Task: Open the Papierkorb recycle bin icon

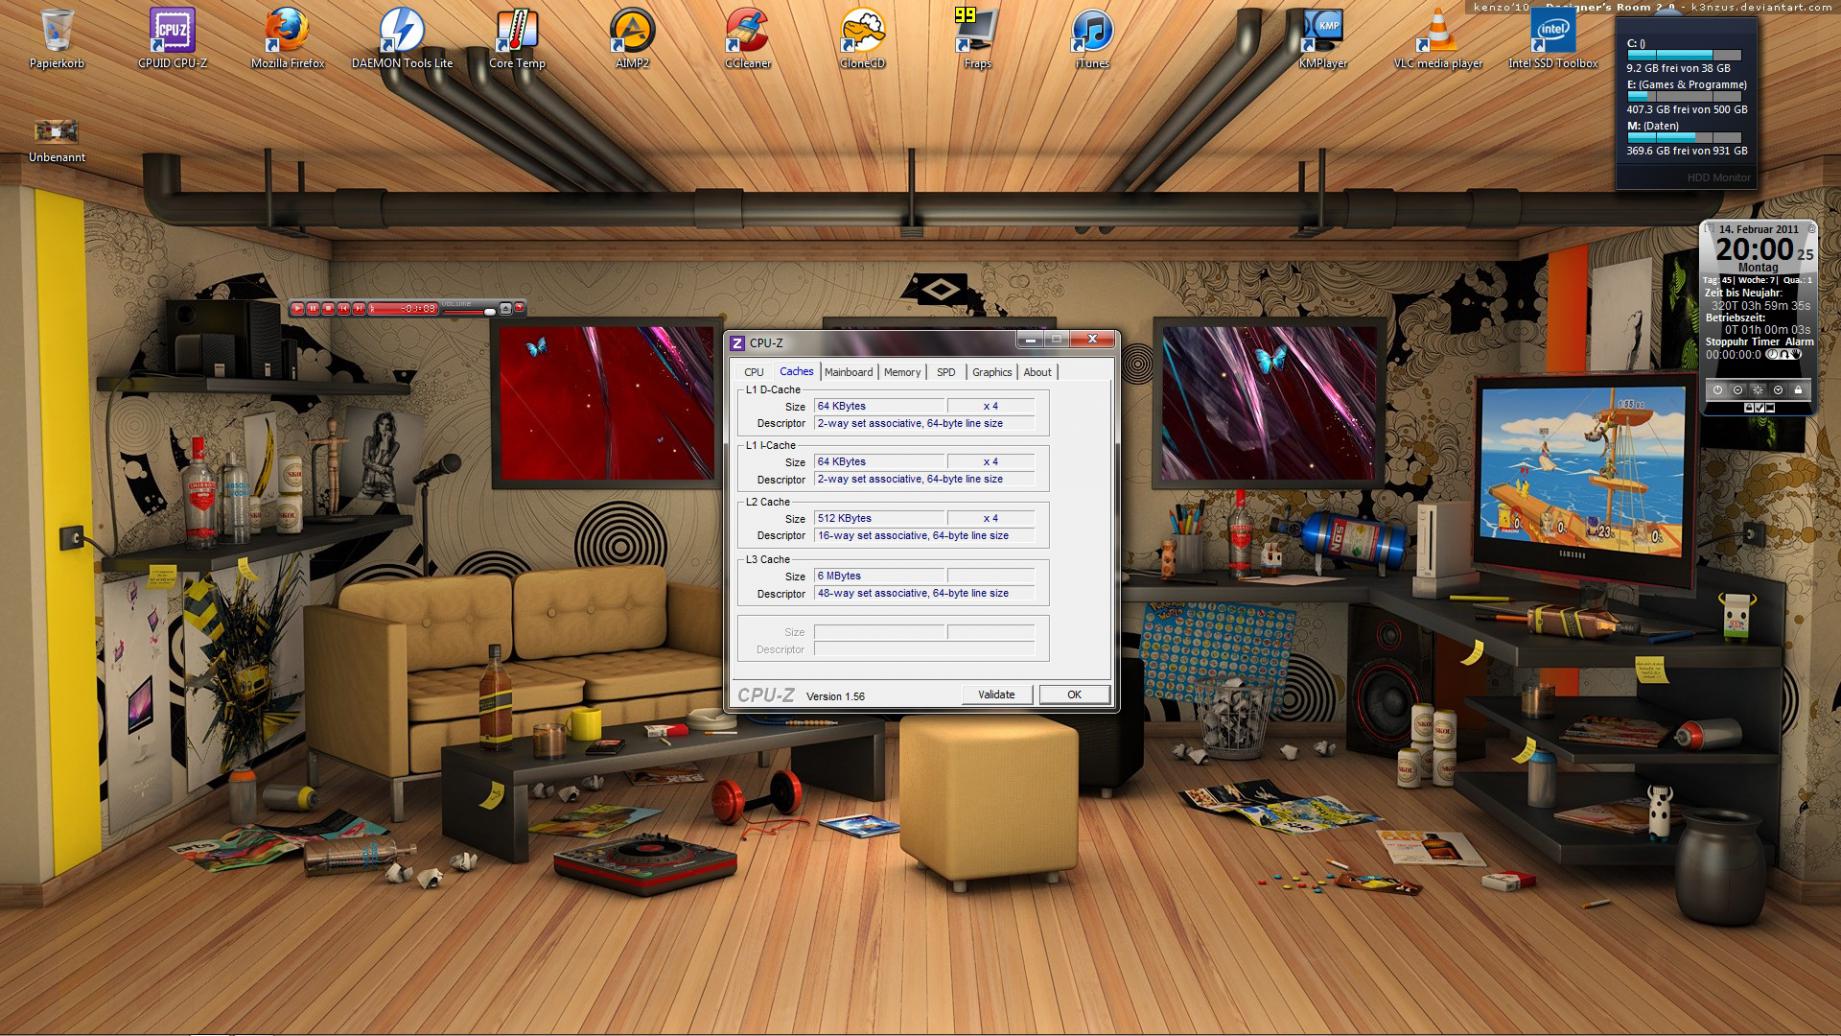Action: tap(57, 38)
